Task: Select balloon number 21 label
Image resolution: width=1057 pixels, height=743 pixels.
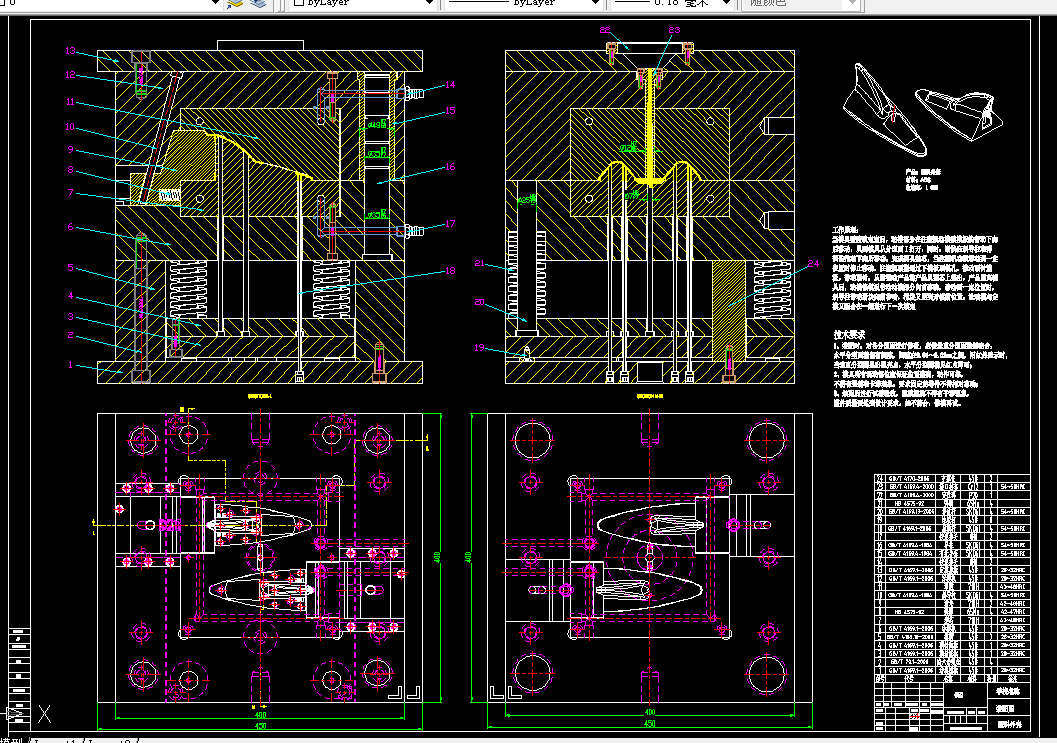Action: click(x=479, y=263)
